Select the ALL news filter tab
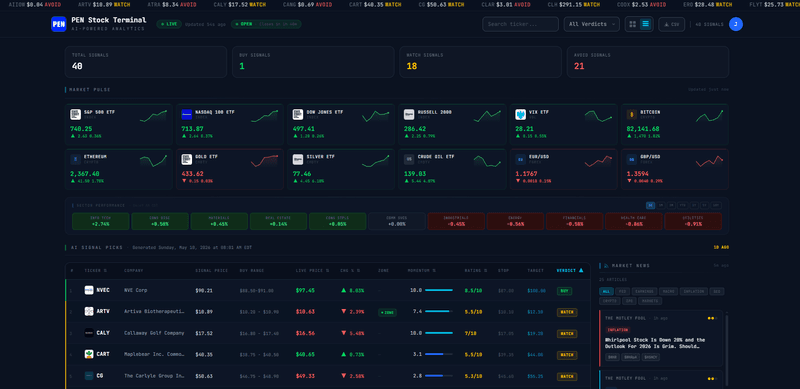Screen dimensions: 800x389 [606, 291]
